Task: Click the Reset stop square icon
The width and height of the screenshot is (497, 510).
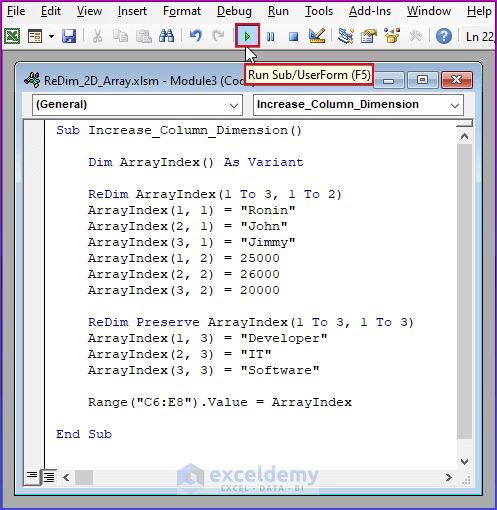Action: (294, 36)
